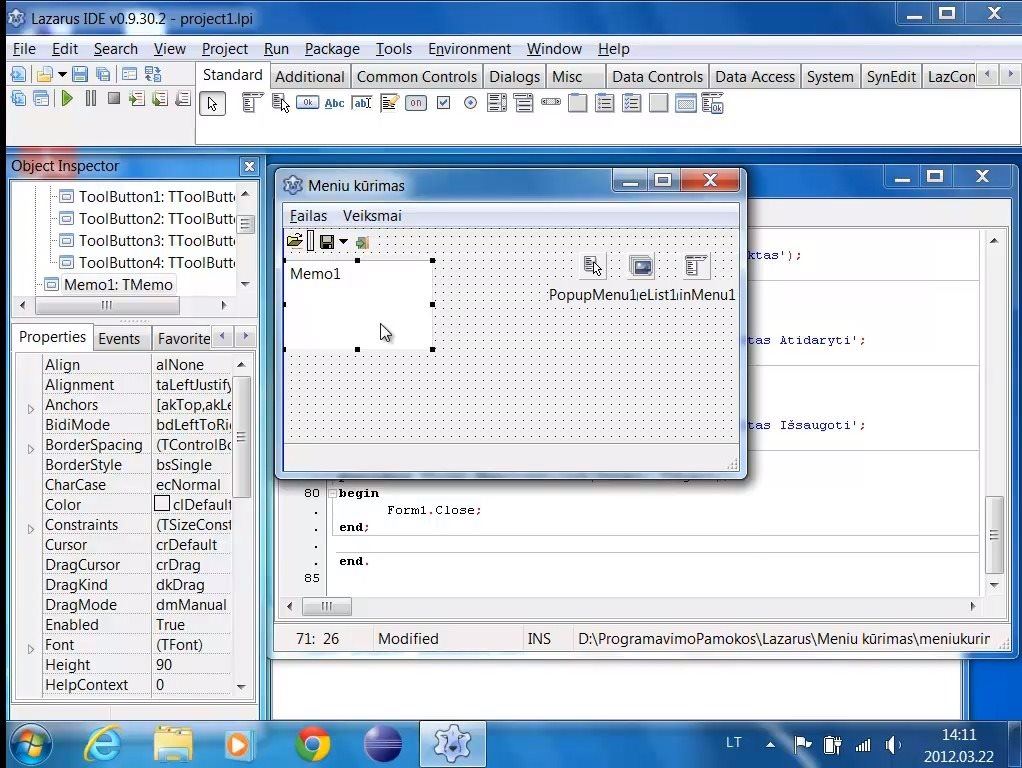
Task: Select the MainMenu1 component on the form
Action: coord(695,266)
